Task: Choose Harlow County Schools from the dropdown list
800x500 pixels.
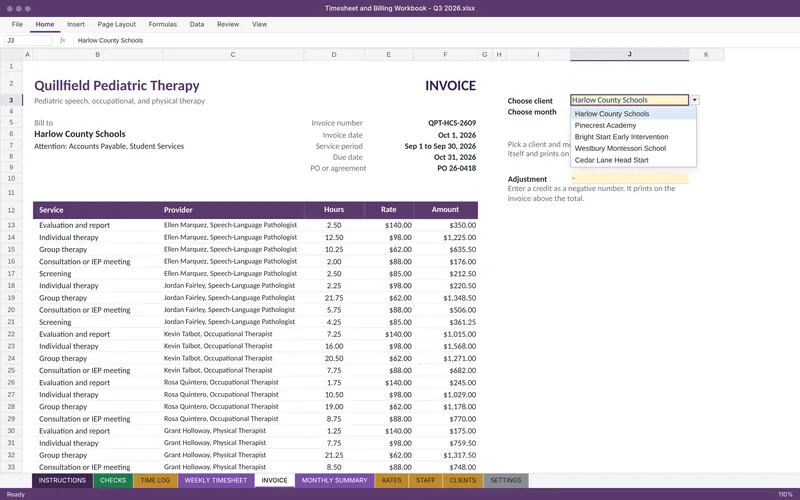Action: (633, 114)
